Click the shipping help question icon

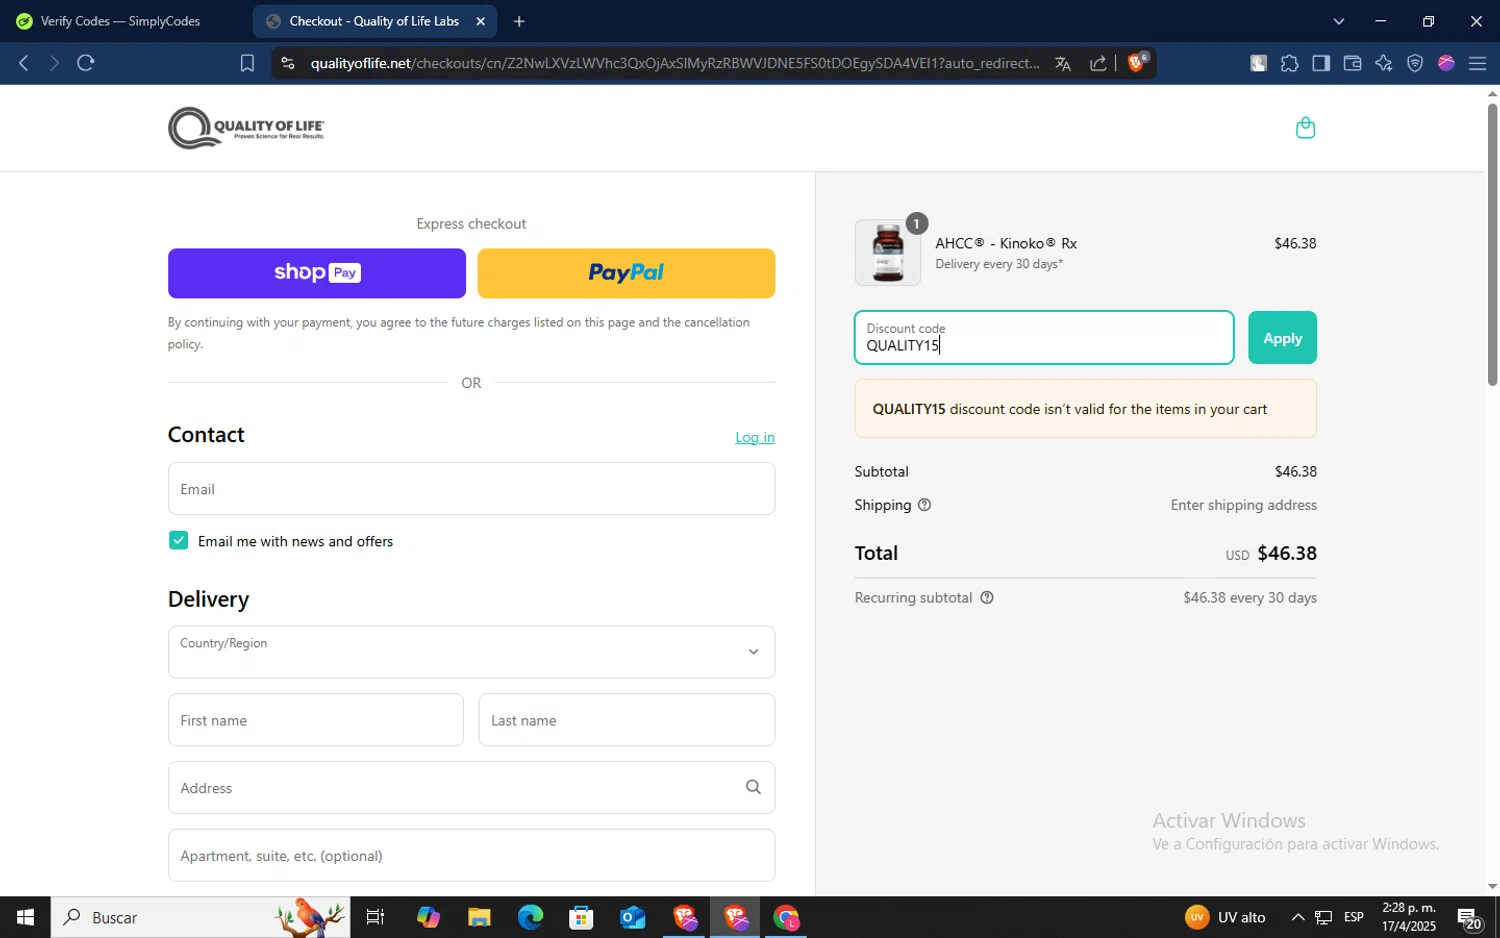pos(924,505)
